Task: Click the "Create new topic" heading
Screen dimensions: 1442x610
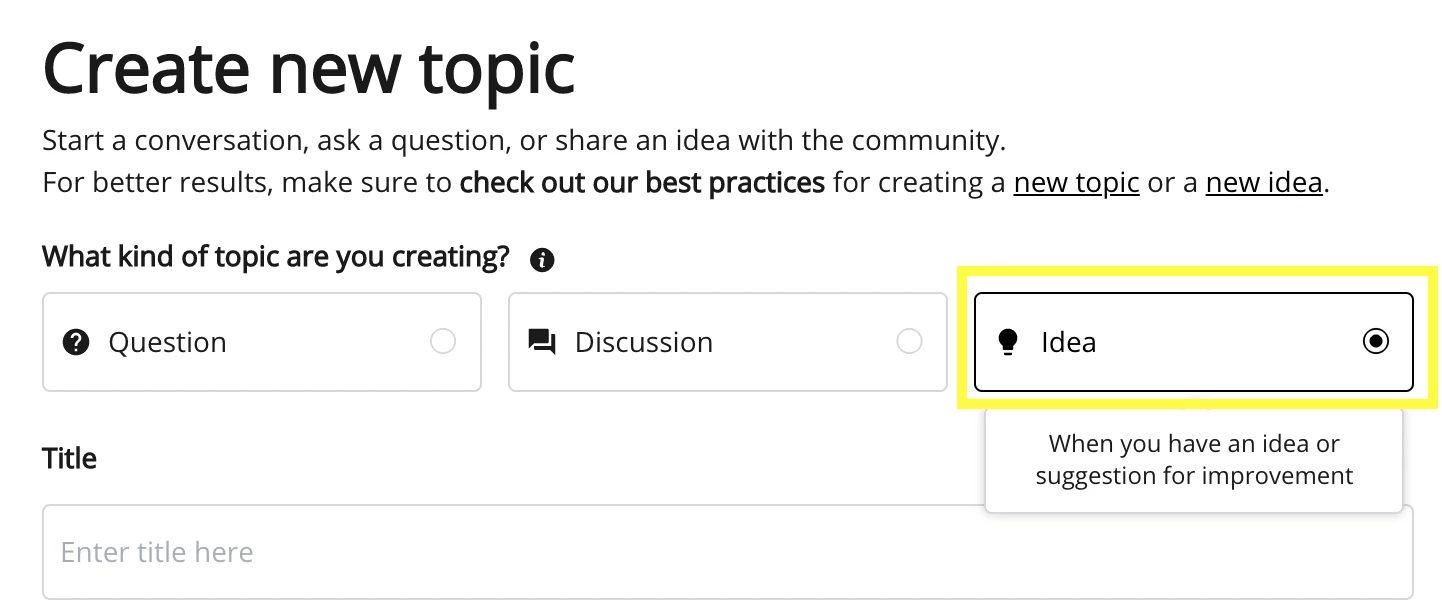Action: point(309,68)
